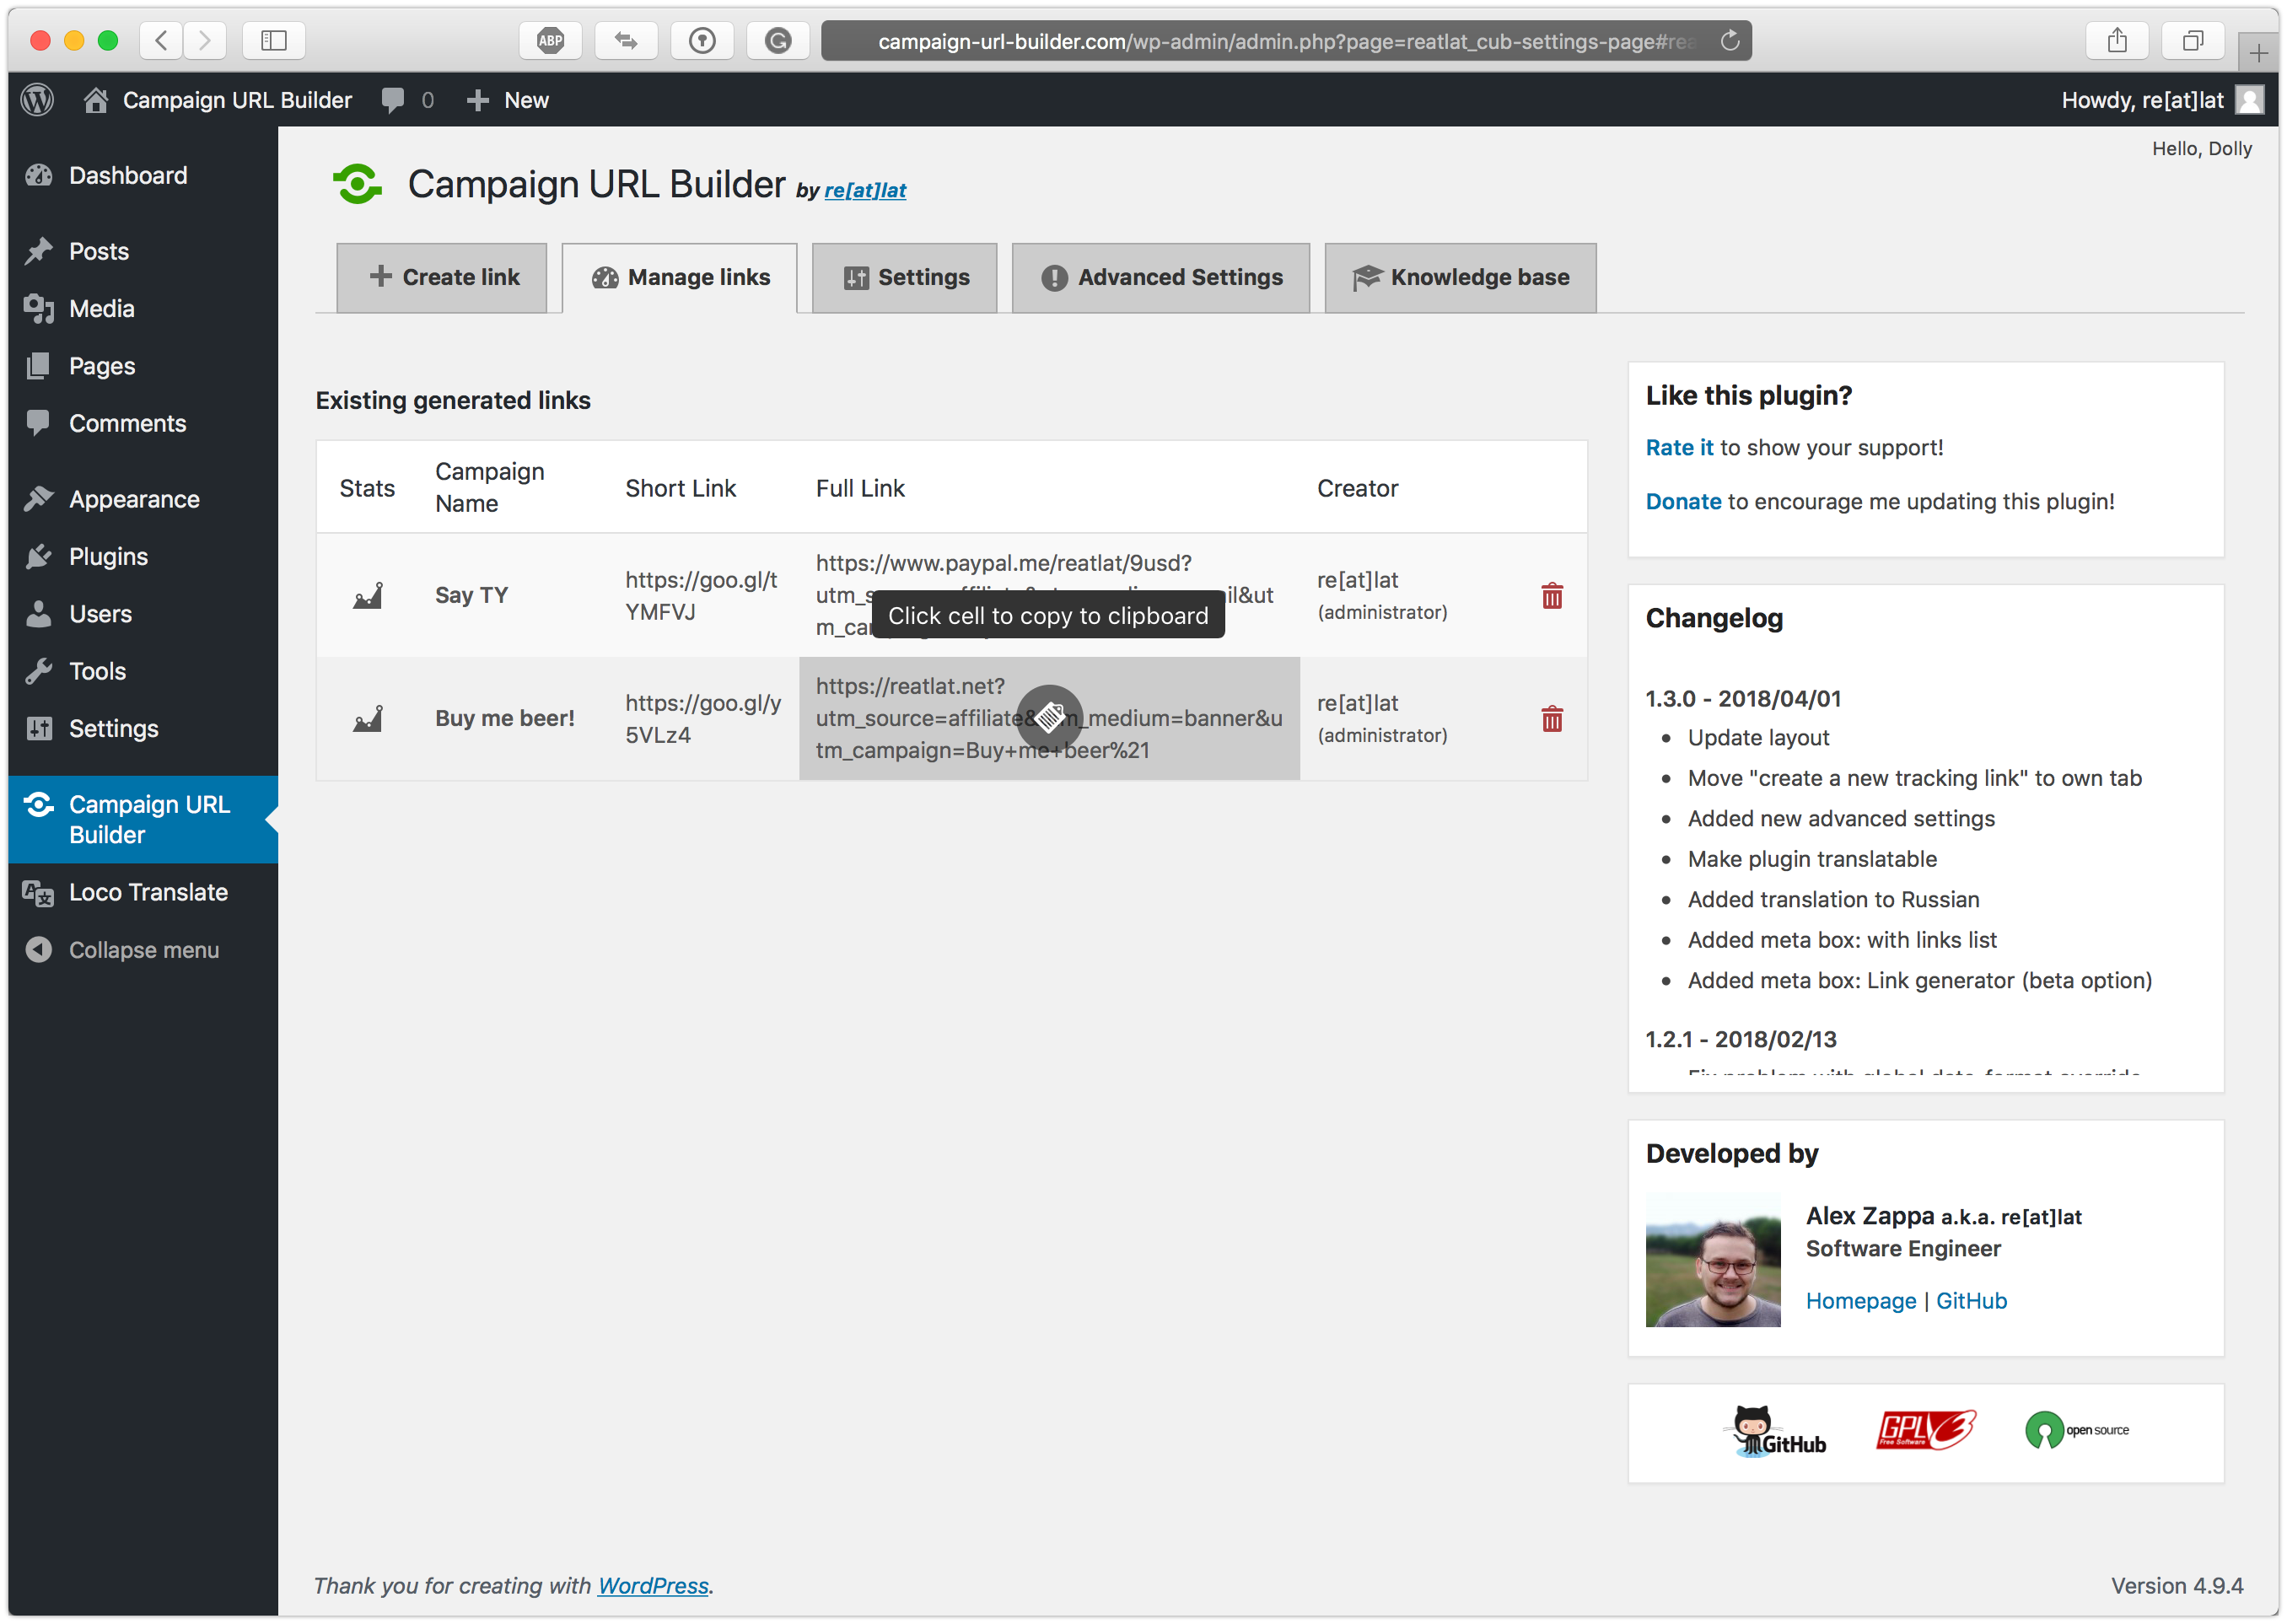2287x1624 pixels.
Task: Delete the Say TY link row
Action: (x=1551, y=596)
